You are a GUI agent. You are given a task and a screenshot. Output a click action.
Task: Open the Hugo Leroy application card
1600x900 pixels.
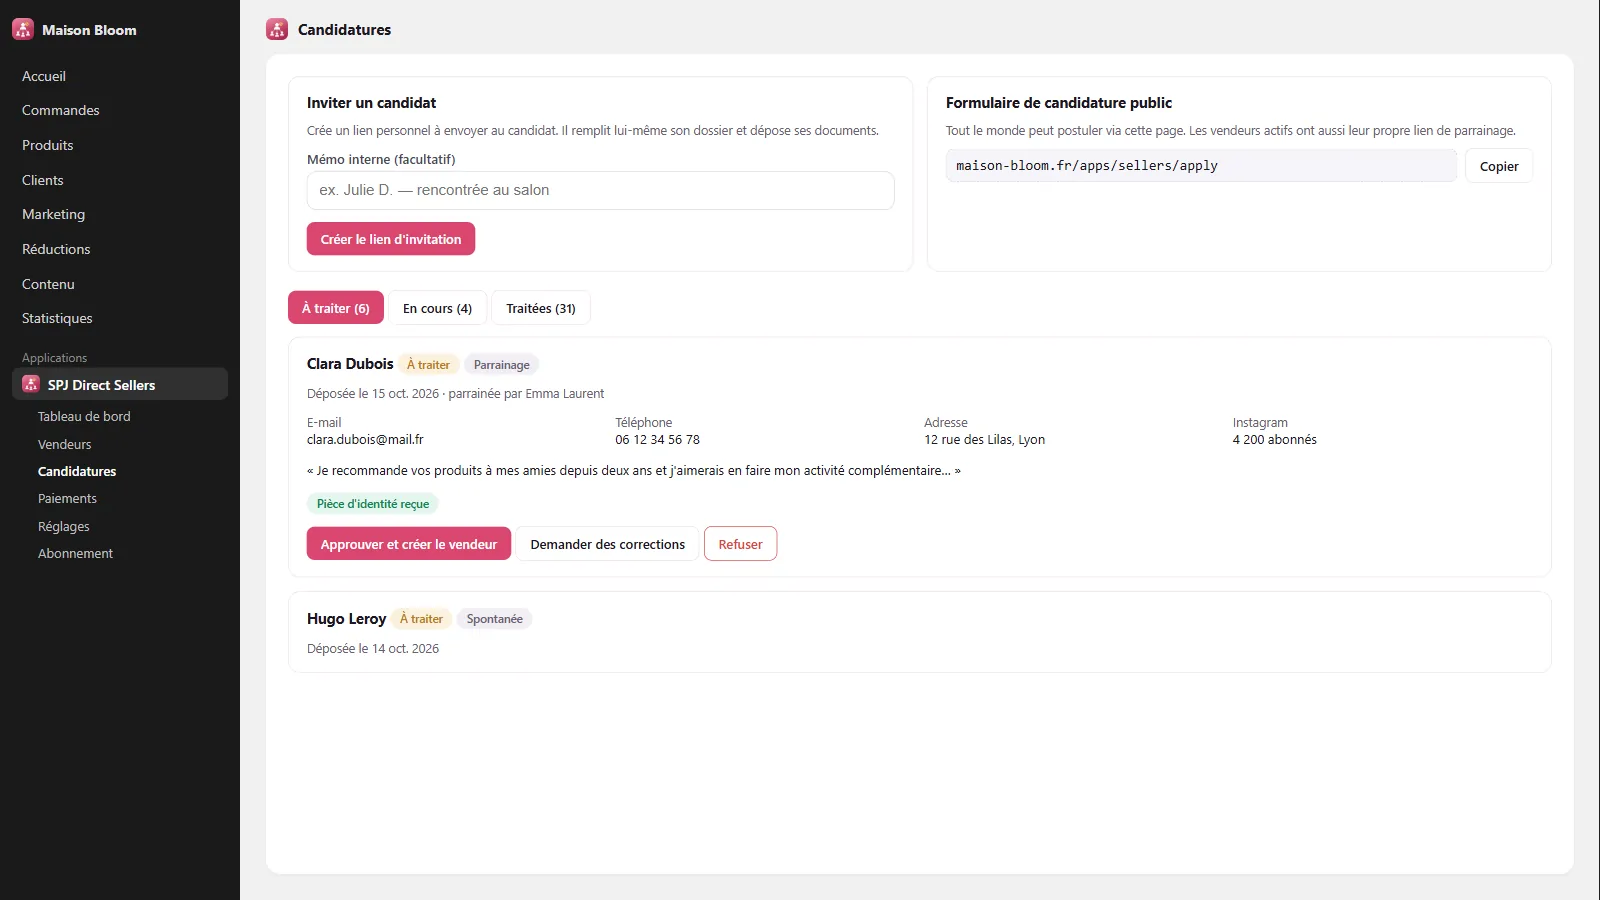[x=920, y=632]
